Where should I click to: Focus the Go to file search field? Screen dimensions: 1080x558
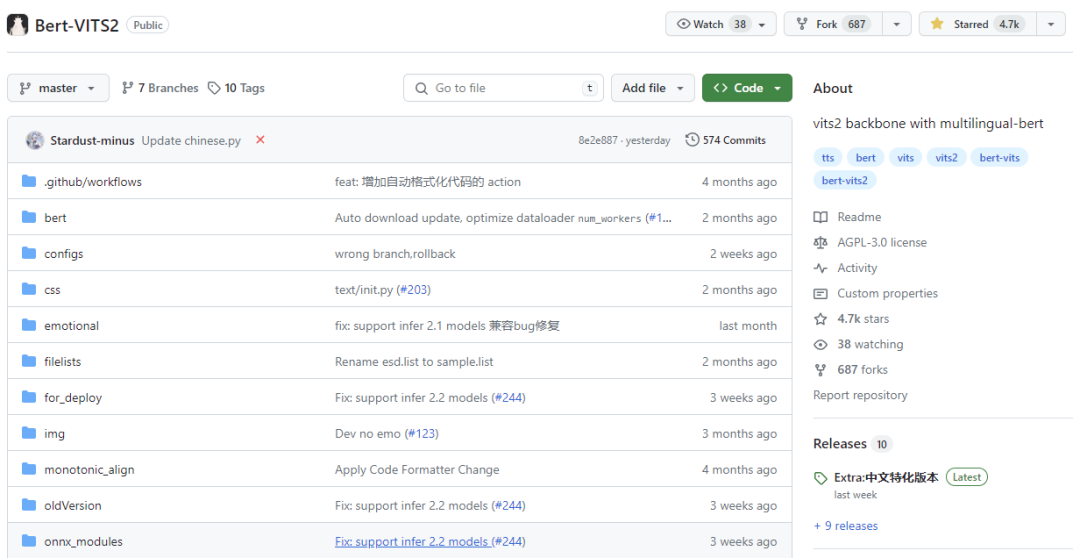pyautogui.click(x=503, y=88)
